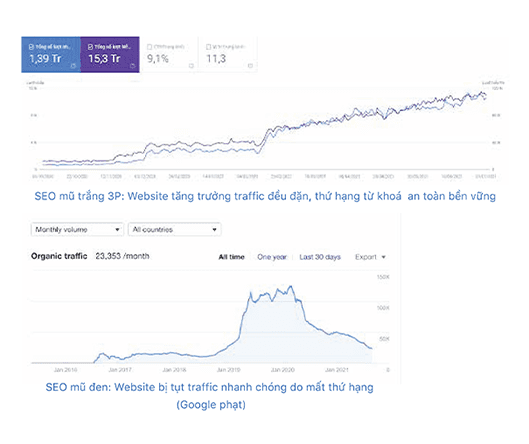Click help icon on 15,3 Tr card
529x444 pixels.
pos(132,66)
